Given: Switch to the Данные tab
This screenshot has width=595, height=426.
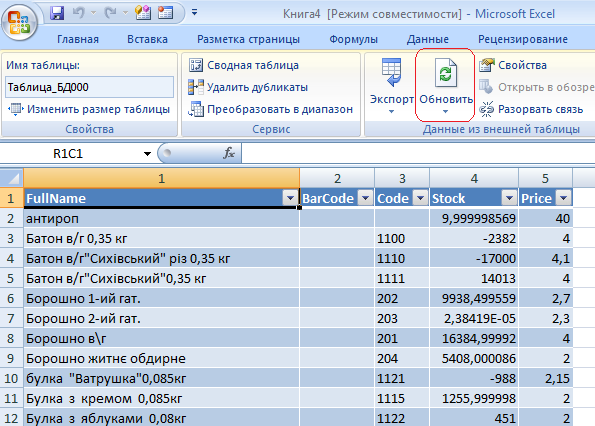Looking at the screenshot, I should [x=428, y=39].
